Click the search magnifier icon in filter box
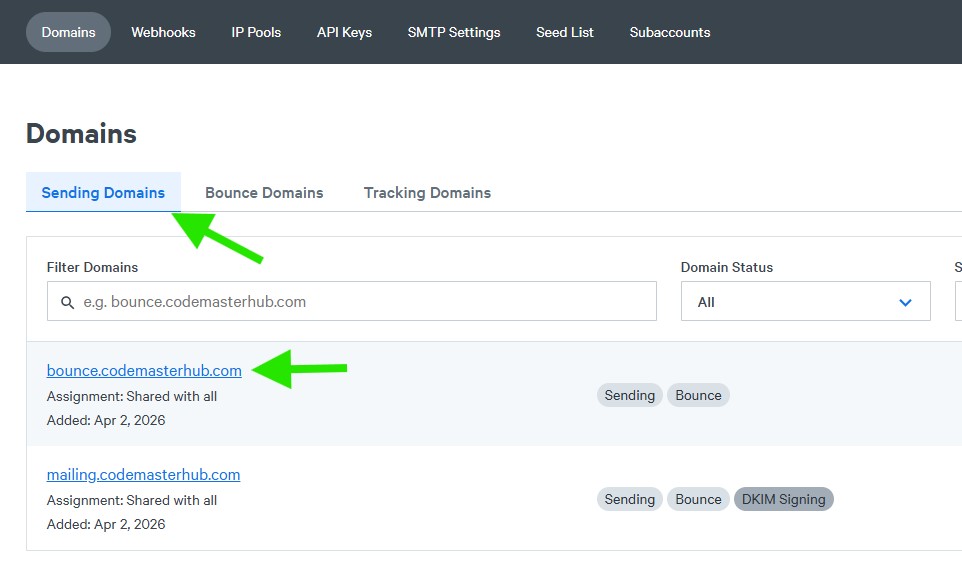The width and height of the screenshot is (962, 573). (68, 302)
